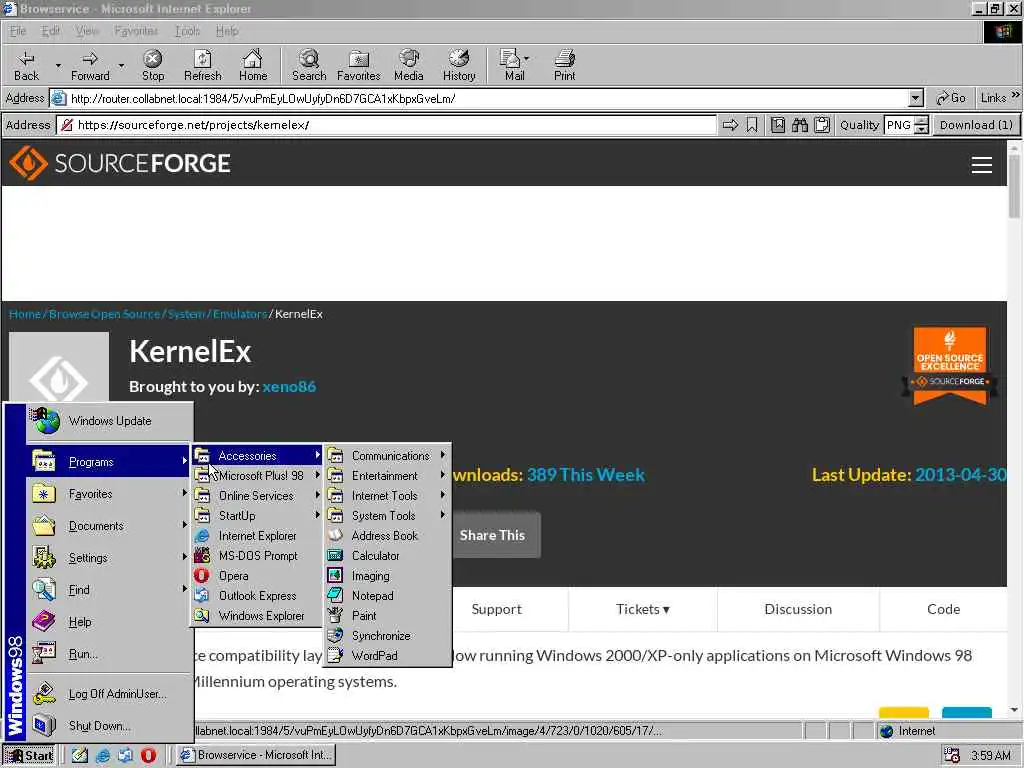
Task: Click the Emulators breadcrumb link
Action: (x=240, y=314)
